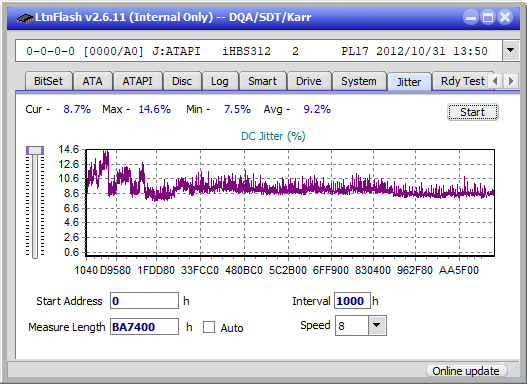The width and height of the screenshot is (527, 384).
Task: Click the DC Jitter (%) chart title
Action: click(x=273, y=136)
